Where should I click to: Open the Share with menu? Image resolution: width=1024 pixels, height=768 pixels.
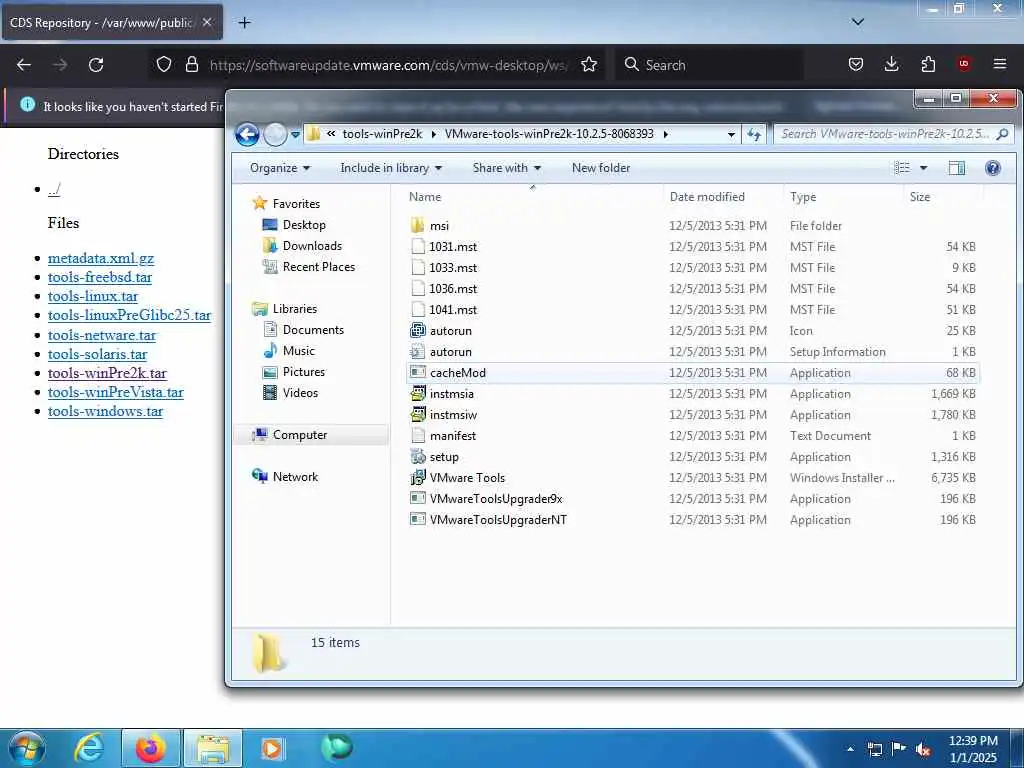click(x=506, y=168)
